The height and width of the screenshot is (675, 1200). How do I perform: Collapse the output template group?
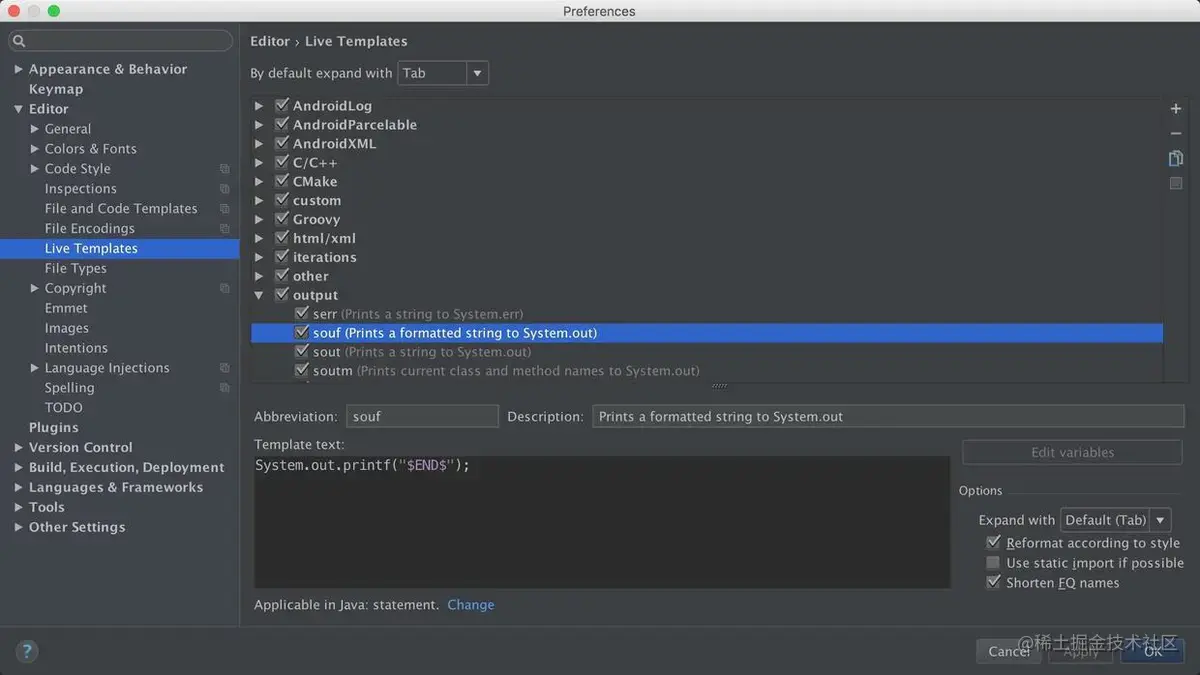[x=259, y=296]
